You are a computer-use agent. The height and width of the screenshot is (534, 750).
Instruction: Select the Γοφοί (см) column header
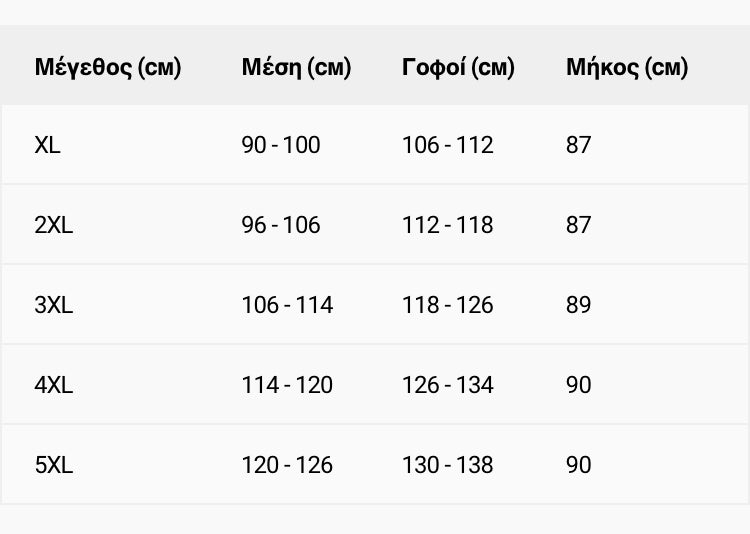[x=458, y=68]
